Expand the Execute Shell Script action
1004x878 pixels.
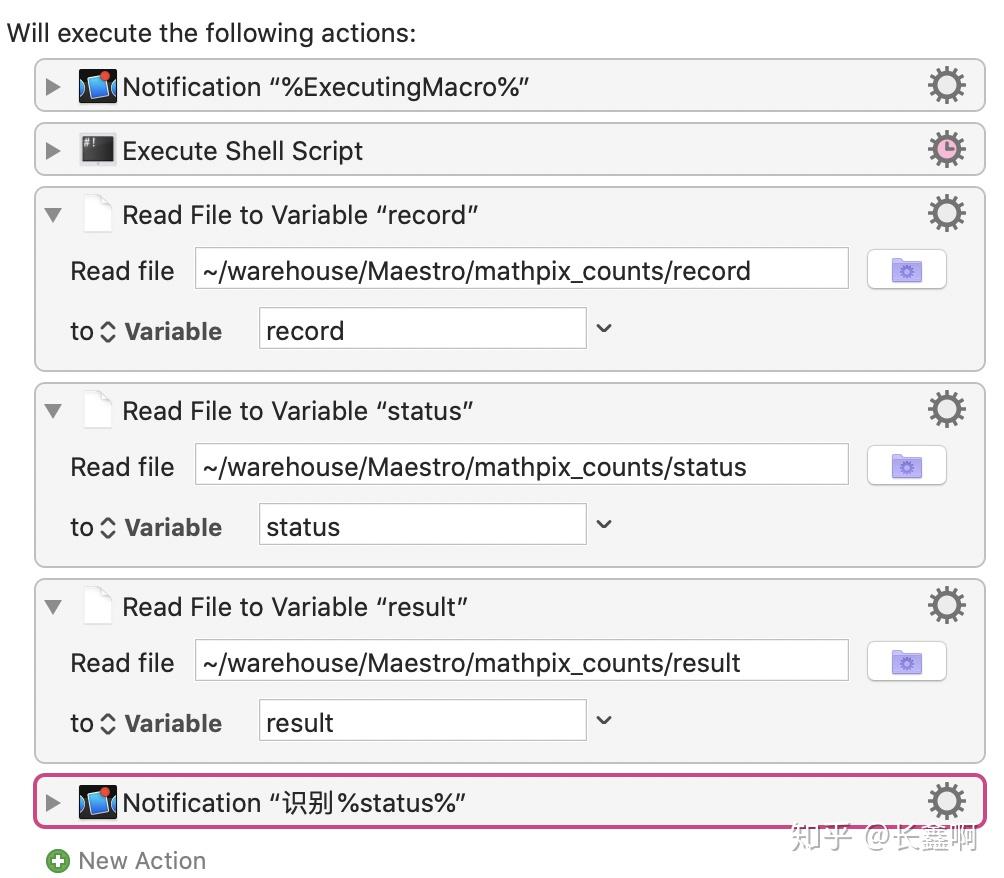click(x=53, y=151)
